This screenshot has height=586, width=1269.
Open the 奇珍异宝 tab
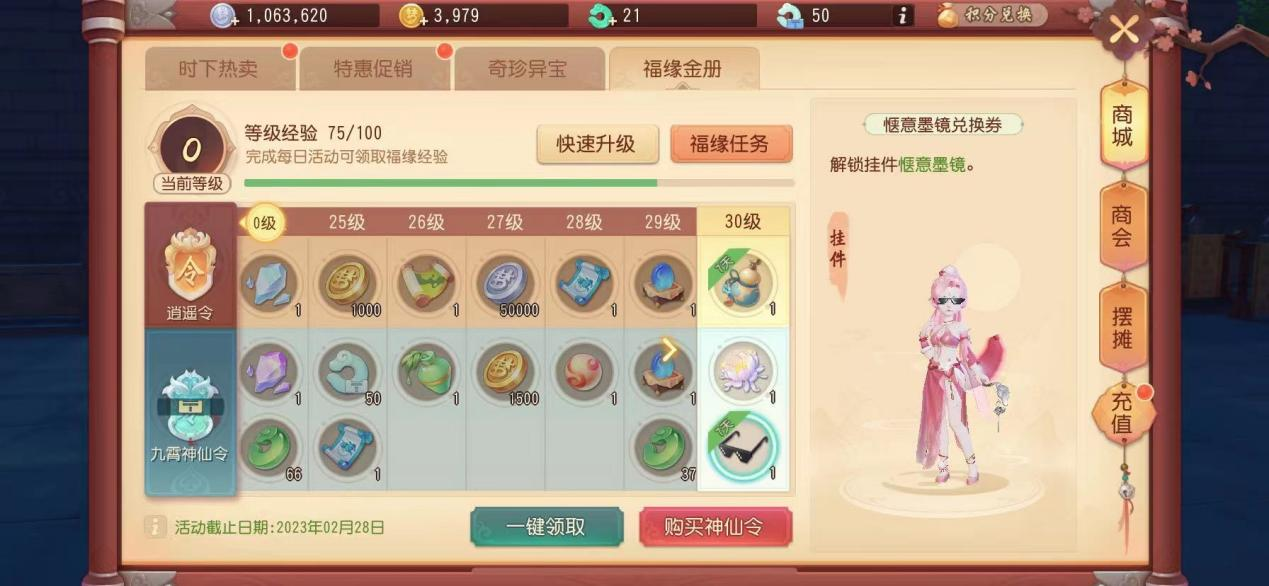[528, 69]
